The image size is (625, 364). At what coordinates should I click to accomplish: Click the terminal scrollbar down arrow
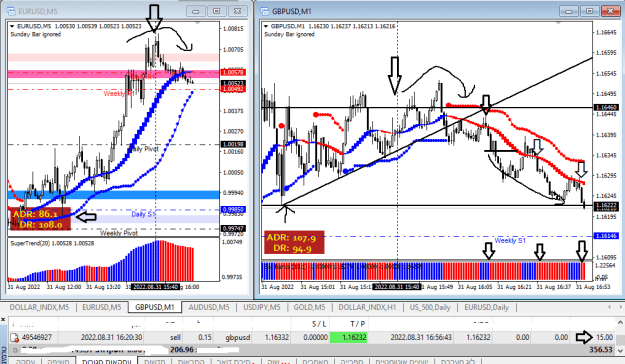click(x=620, y=351)
